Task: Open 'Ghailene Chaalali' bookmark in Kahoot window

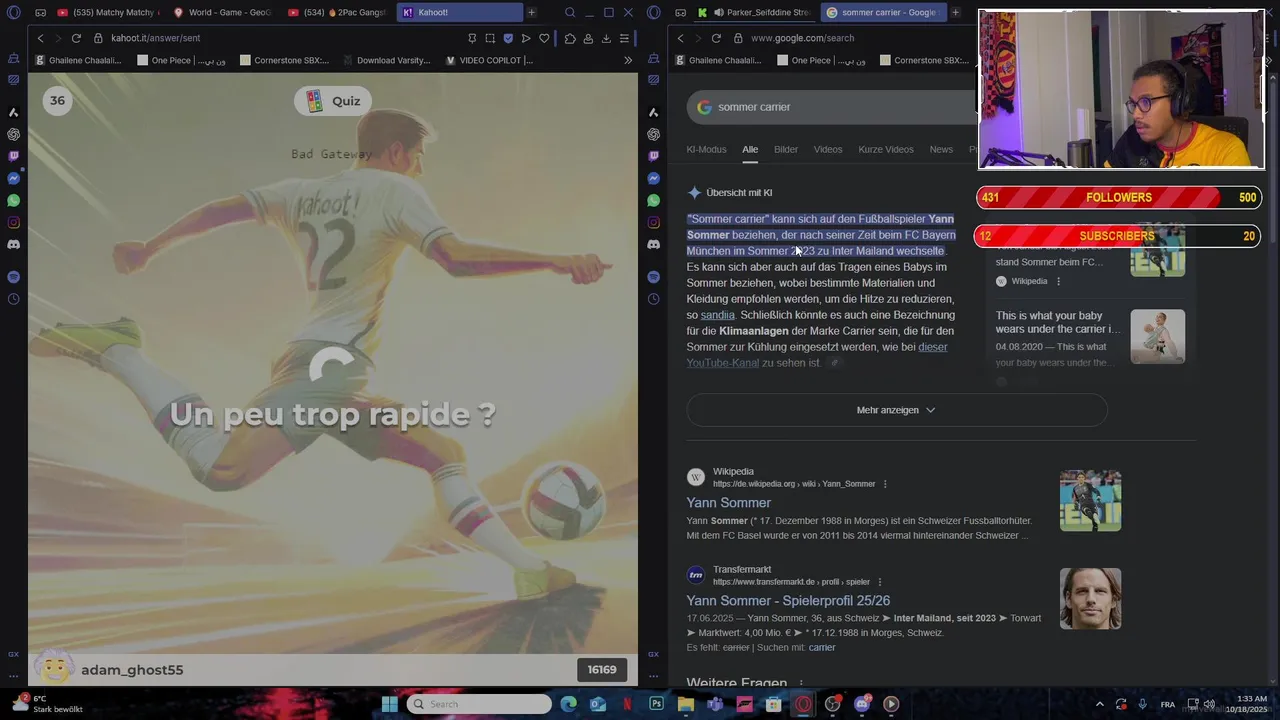Action: click(78, 60)
